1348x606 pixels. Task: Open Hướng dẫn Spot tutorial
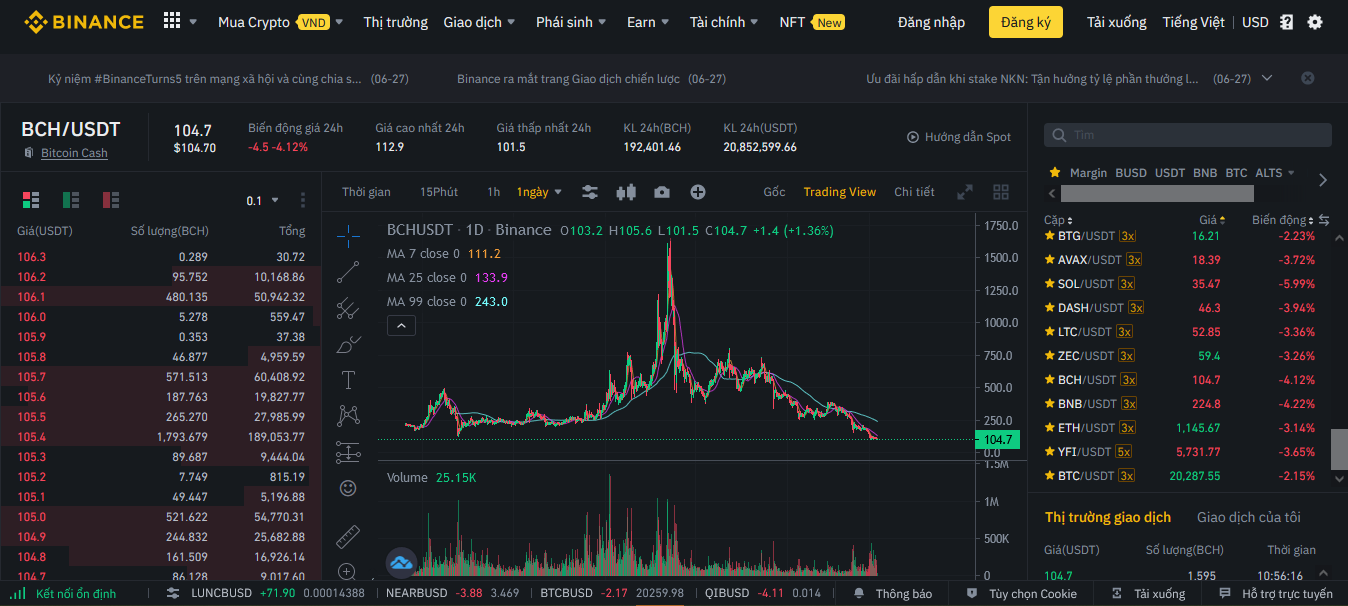[959, 137]
